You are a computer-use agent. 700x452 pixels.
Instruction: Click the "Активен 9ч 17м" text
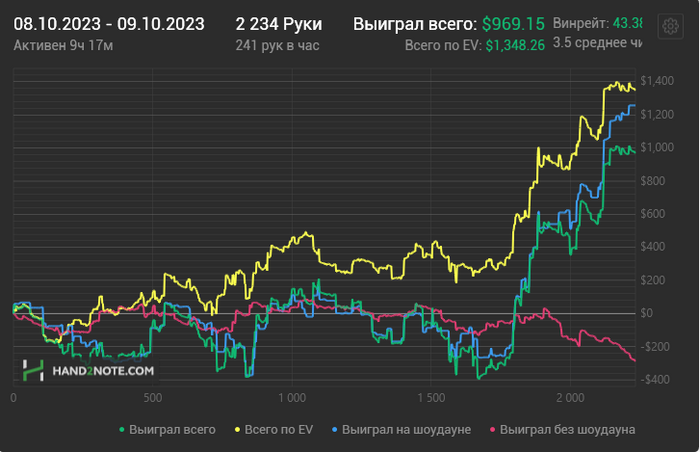pos(63,45)
